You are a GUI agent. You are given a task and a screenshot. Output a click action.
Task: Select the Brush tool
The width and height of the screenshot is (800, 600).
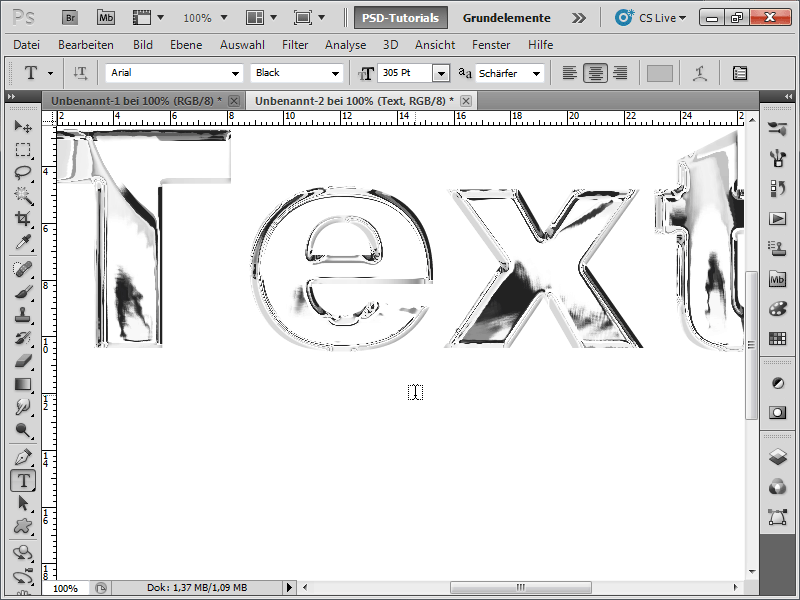tap(23, 292)
